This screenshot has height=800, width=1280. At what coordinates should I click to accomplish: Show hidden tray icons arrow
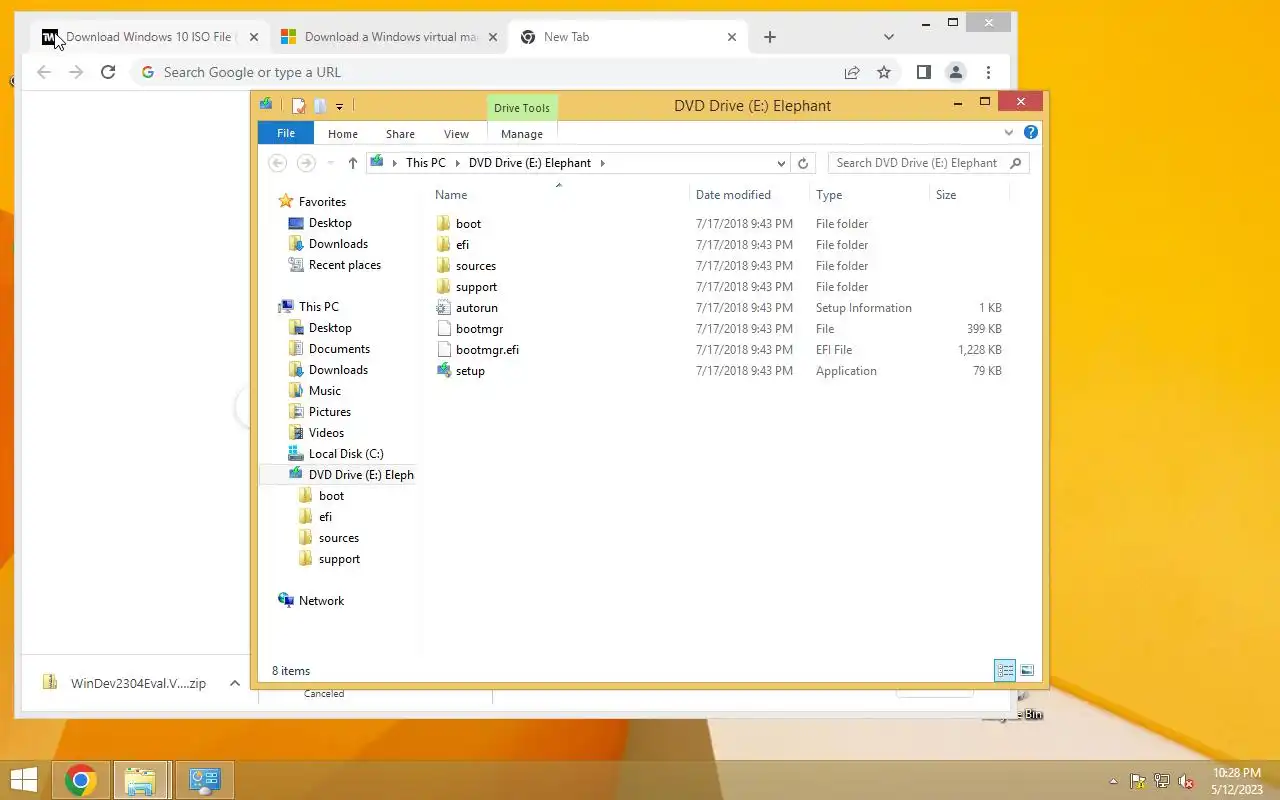[1113, 781]
